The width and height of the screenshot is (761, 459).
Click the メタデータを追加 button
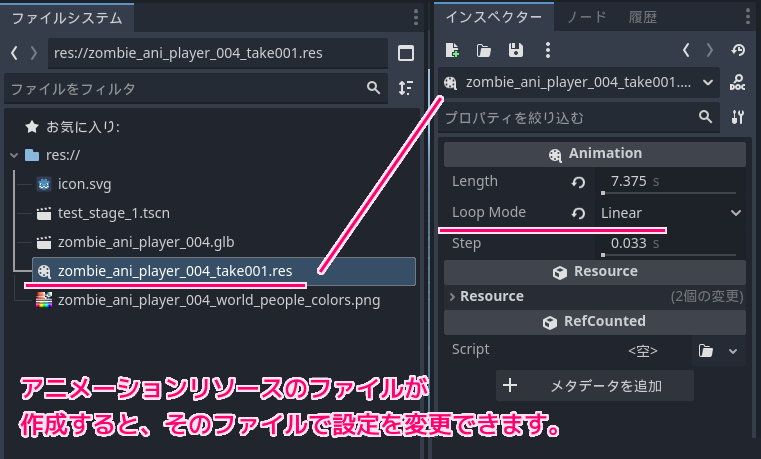[x=595, y=386]
